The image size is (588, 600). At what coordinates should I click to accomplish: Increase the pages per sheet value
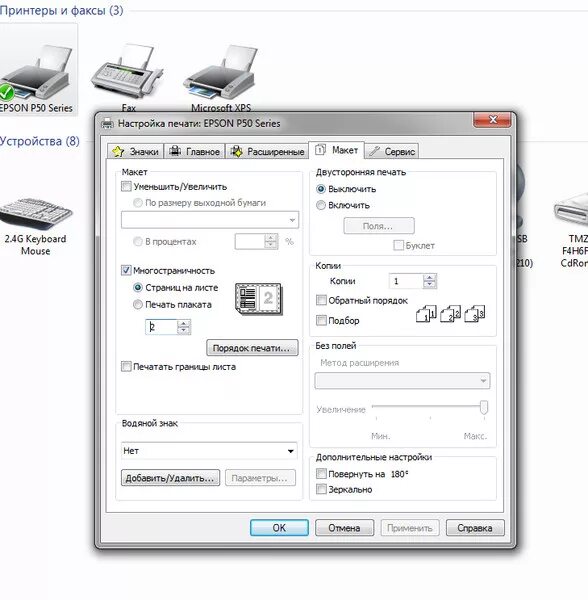pyautogui.click(x=184, y=323)
